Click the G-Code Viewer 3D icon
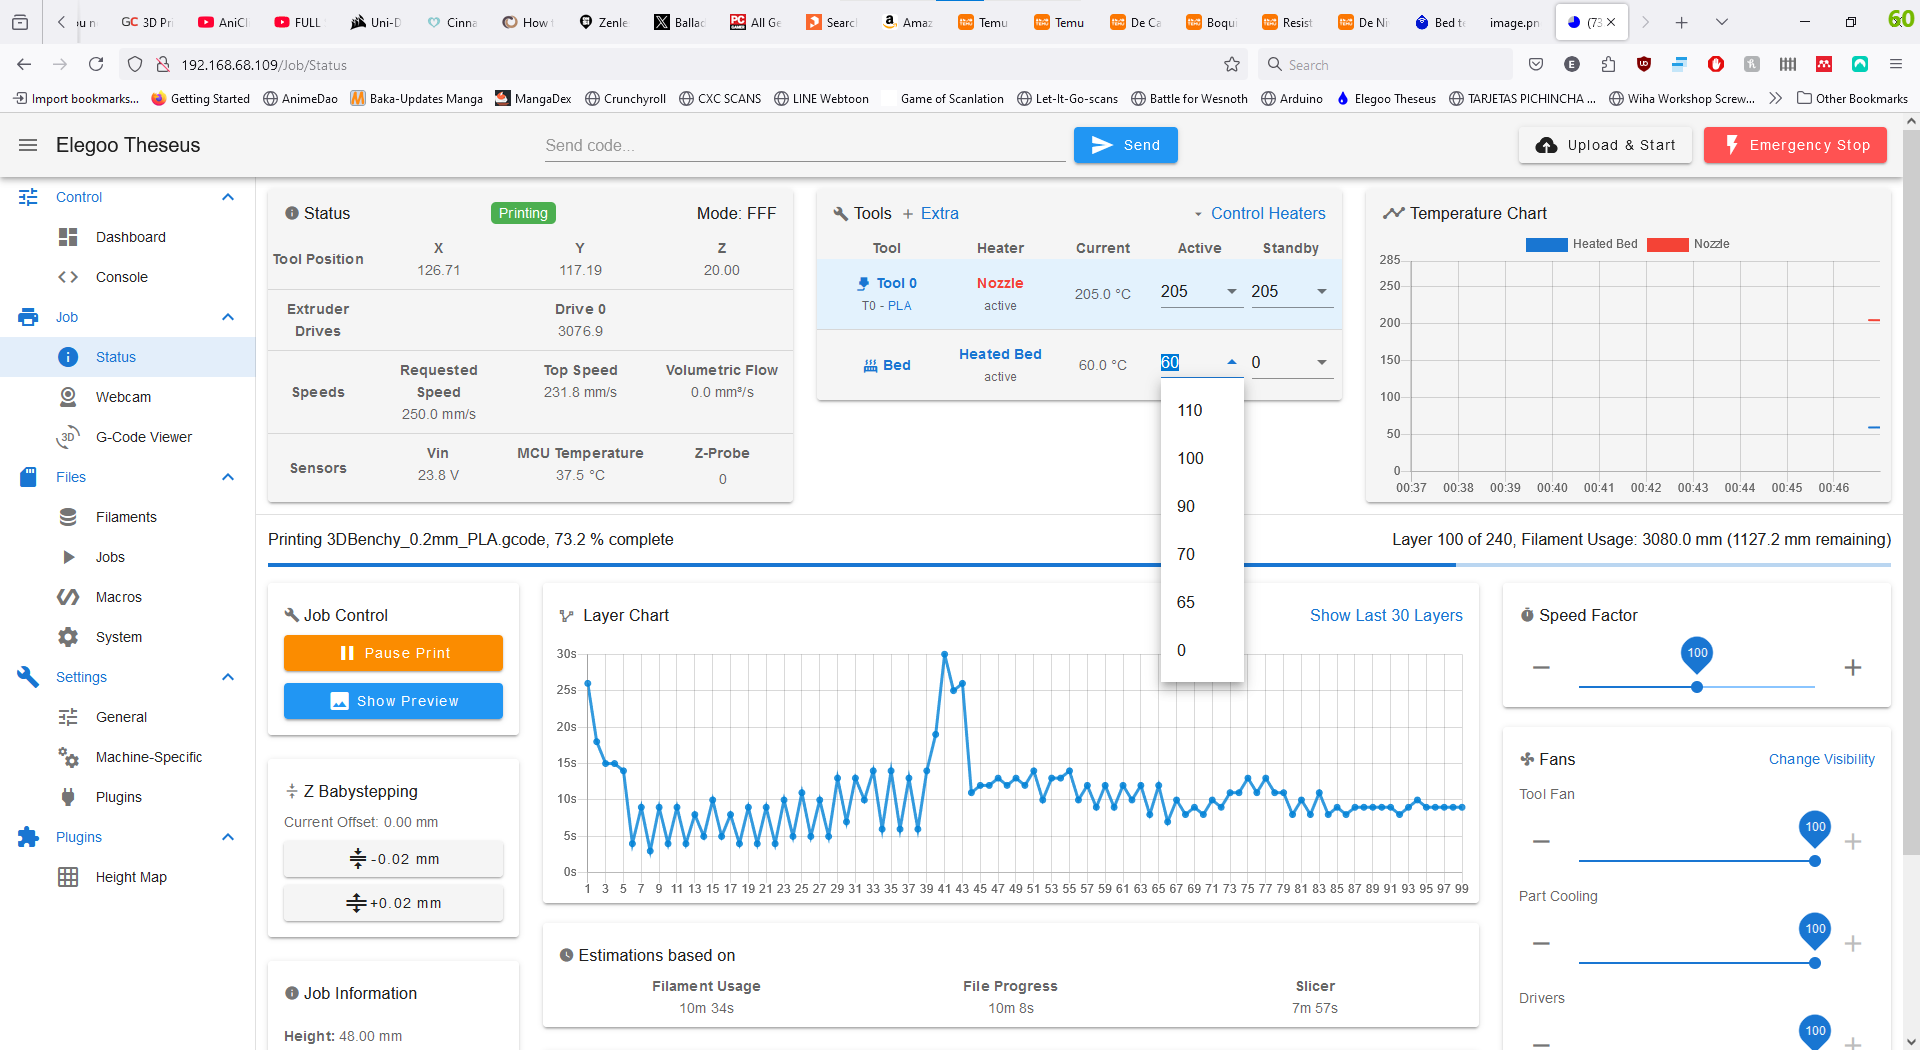Viewport: 1920px width, 1050px height. coord(68,437)
